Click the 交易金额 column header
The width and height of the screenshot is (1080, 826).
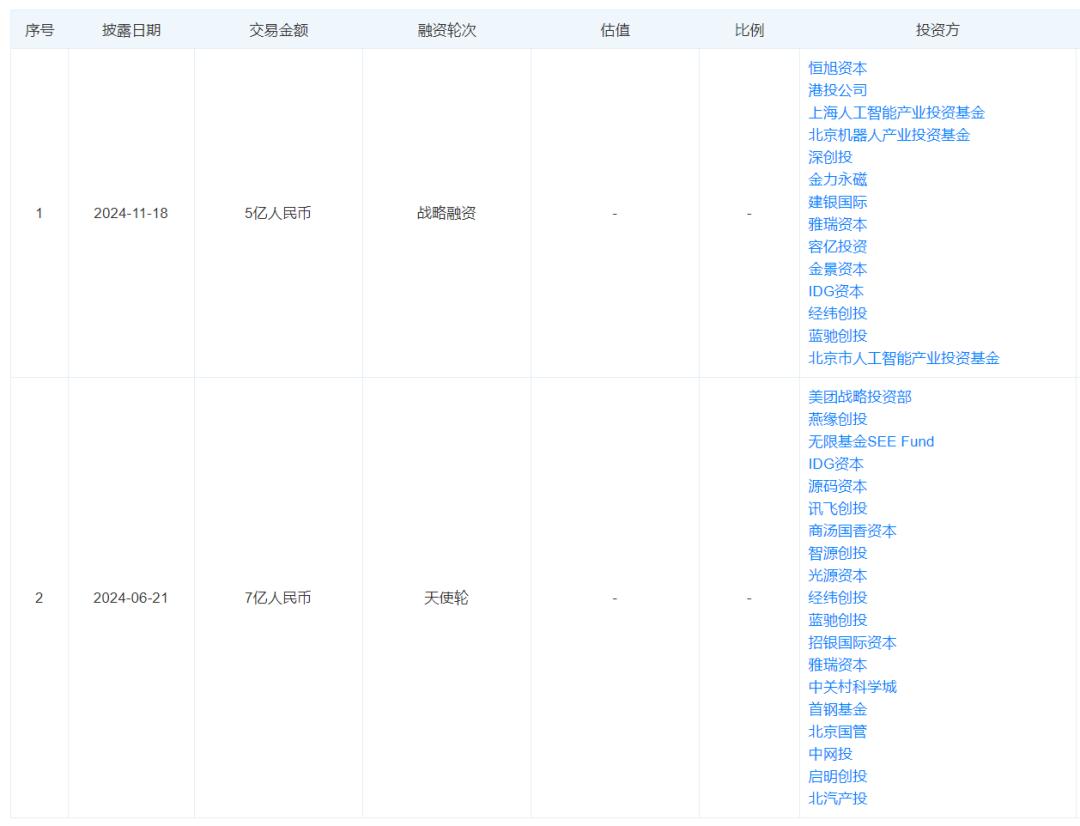278,30
